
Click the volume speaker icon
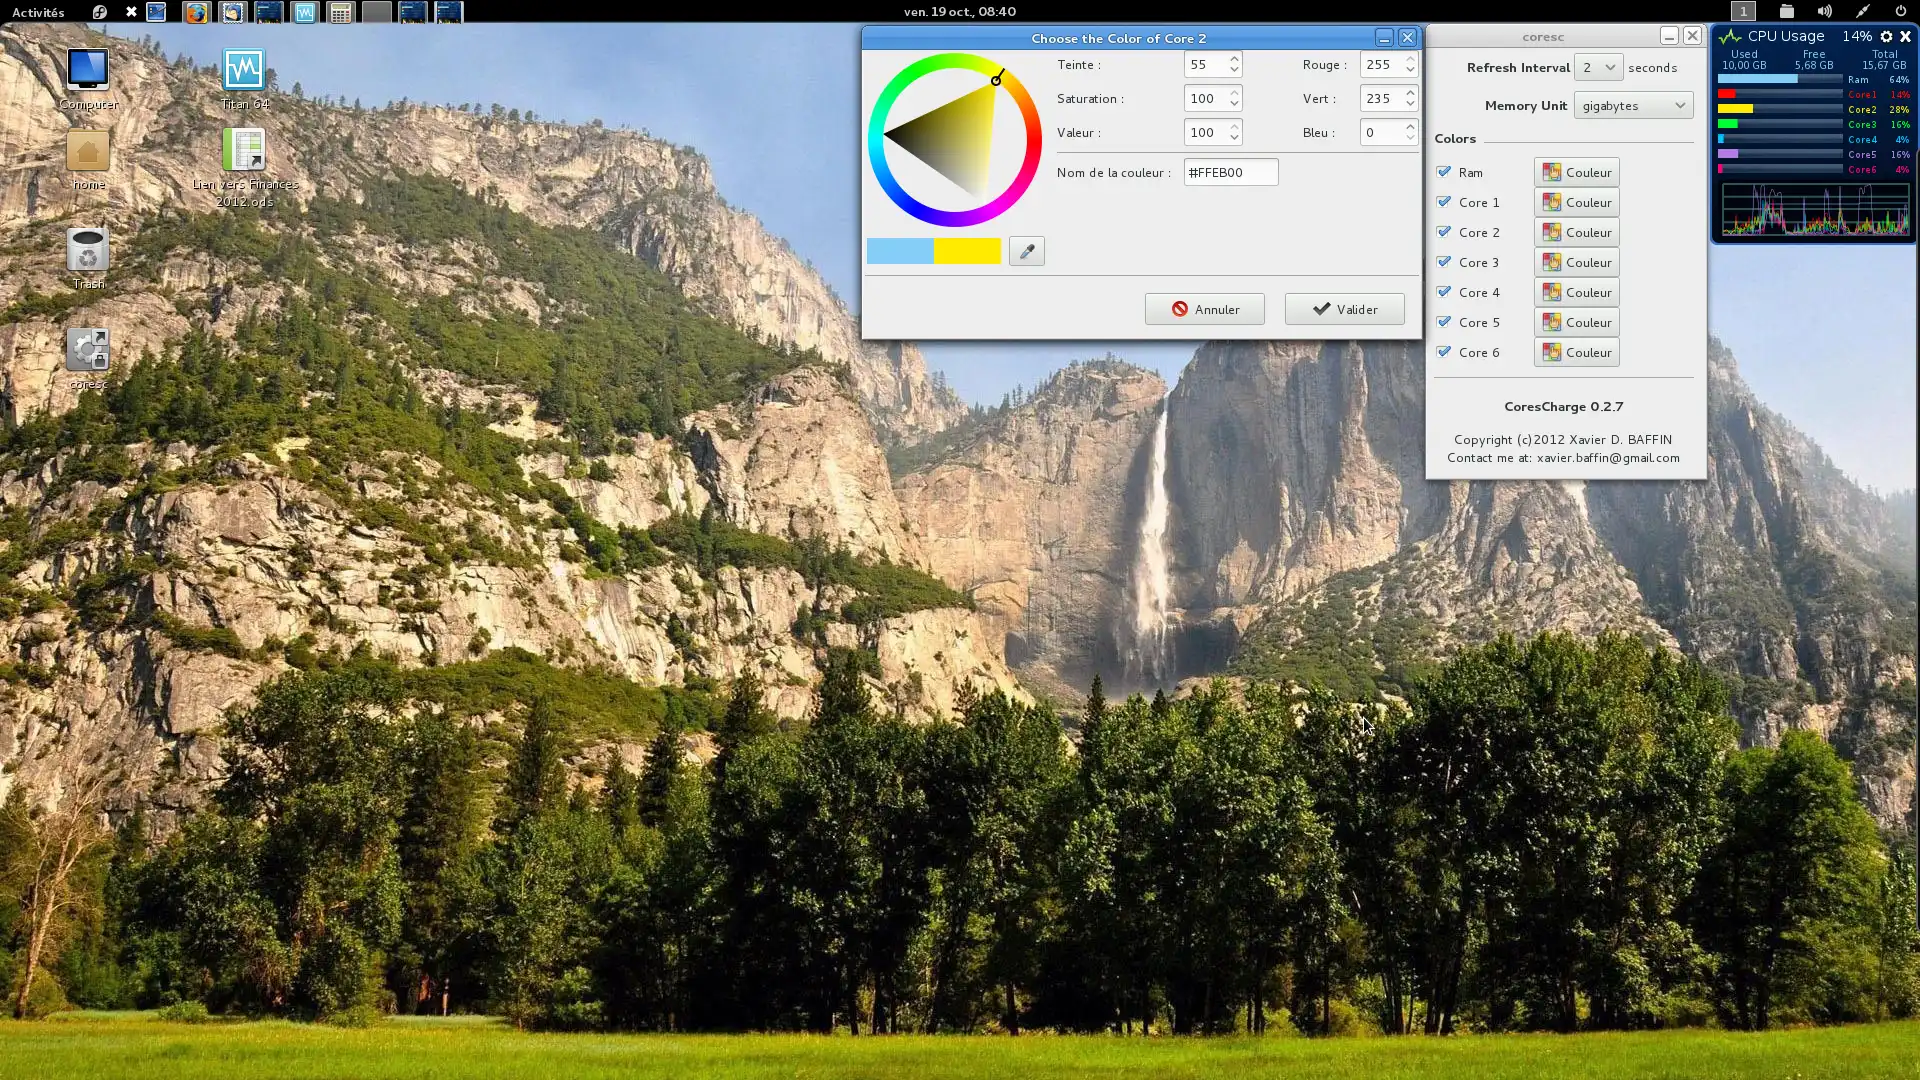[x=1824, y=12]
